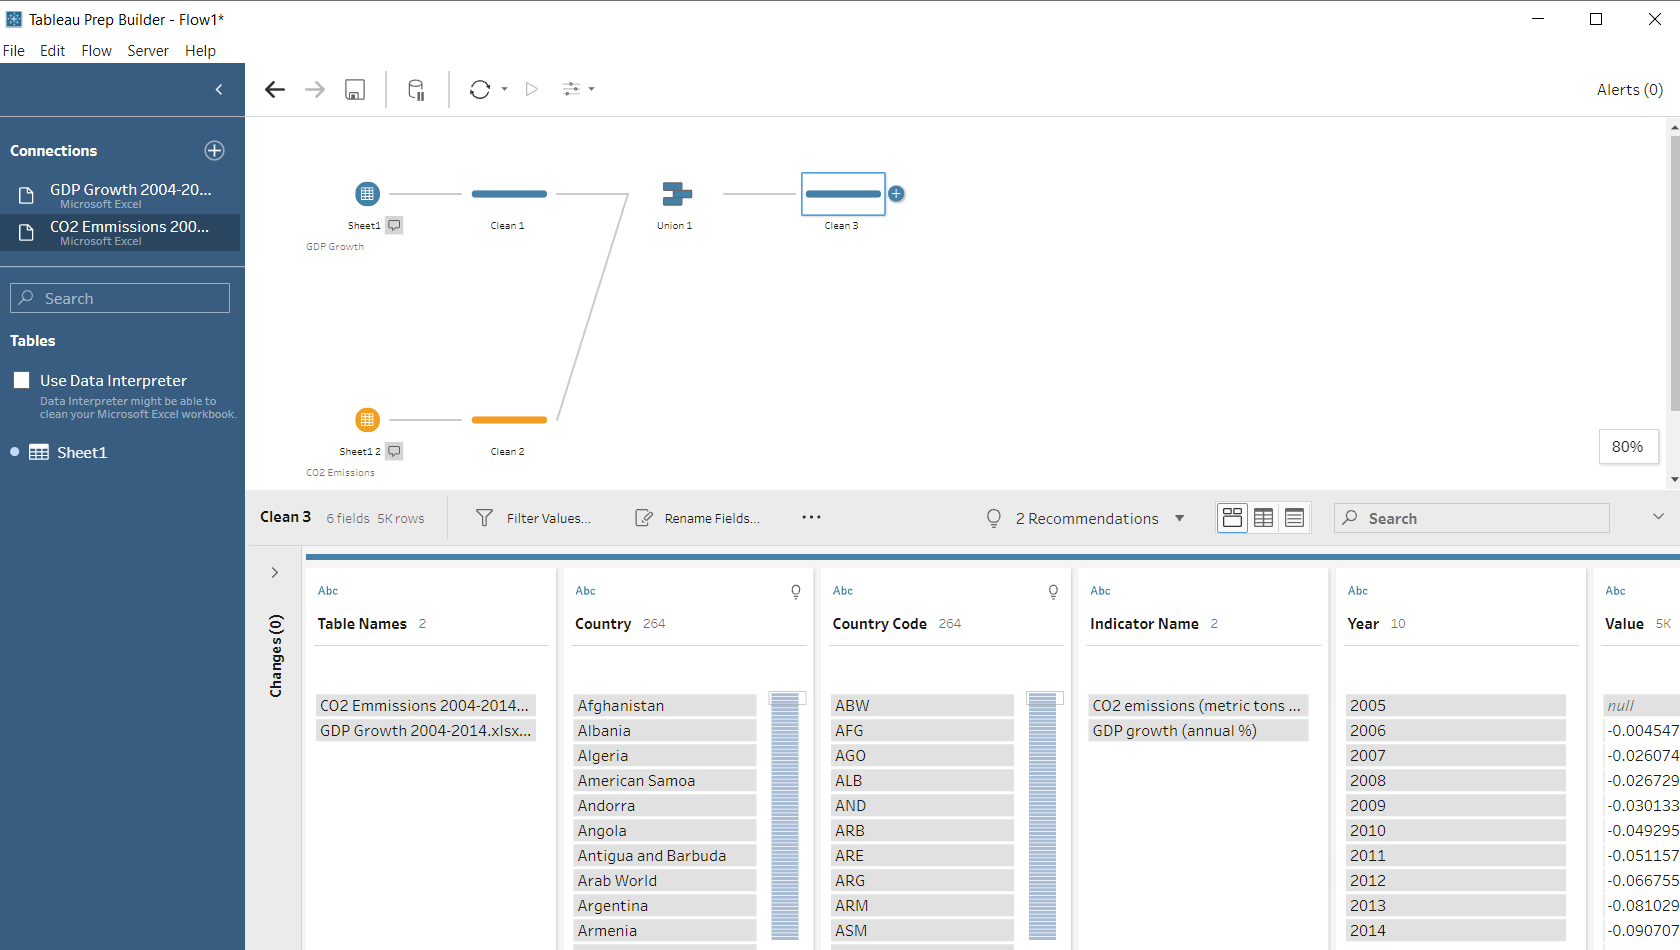Collapse the Connections pane
Image resolution: width=1680 pixels, height=950 pixels.
[219, 90]
